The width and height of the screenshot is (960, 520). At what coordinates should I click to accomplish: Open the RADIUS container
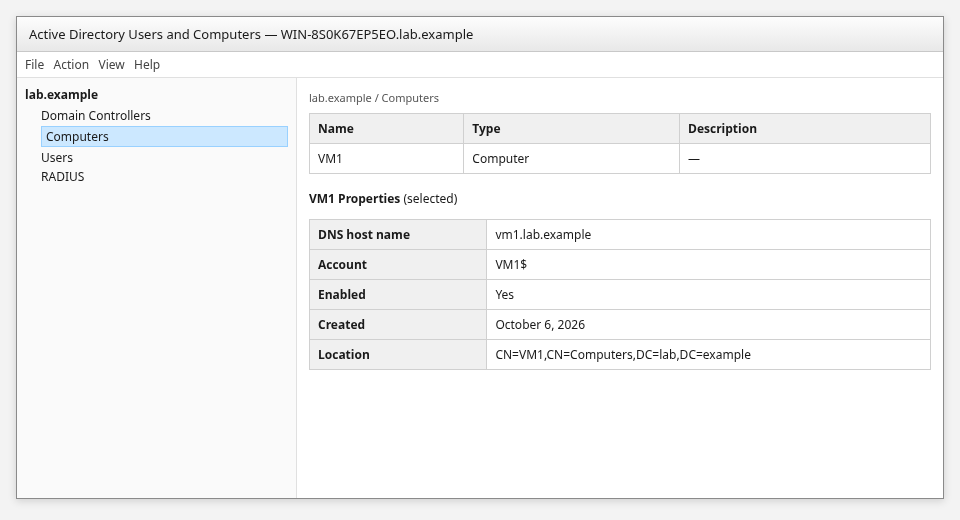pos(62,176)
